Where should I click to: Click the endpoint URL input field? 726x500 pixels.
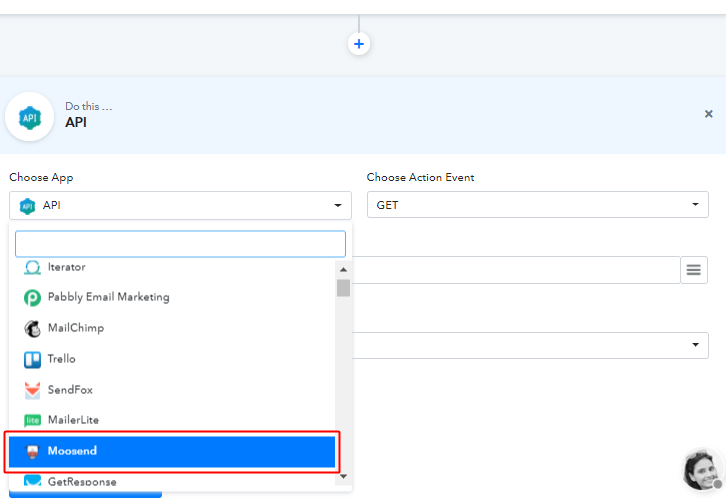pos(516,270)
